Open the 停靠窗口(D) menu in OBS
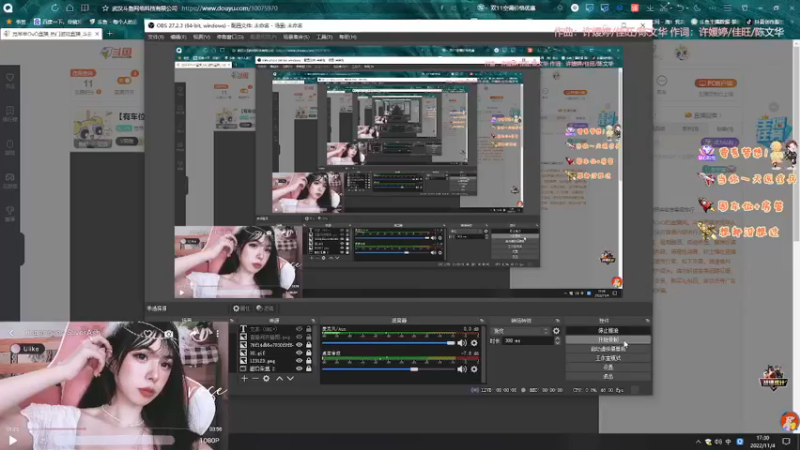This screenshot has width=800, height=450. [230, 37]
